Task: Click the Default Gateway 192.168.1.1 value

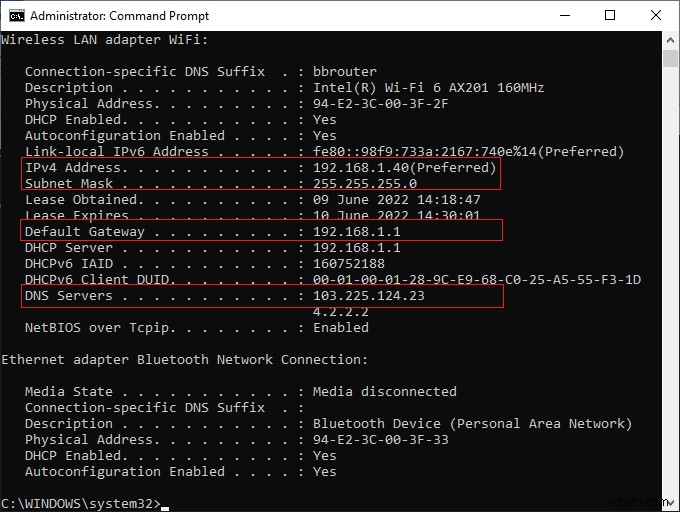Action: [356, 232]
